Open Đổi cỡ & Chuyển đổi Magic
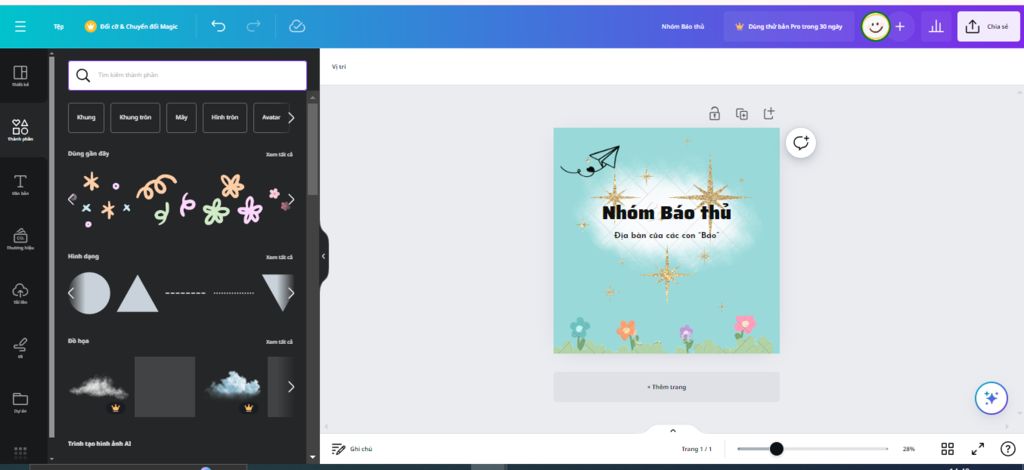 pos(131,27)
